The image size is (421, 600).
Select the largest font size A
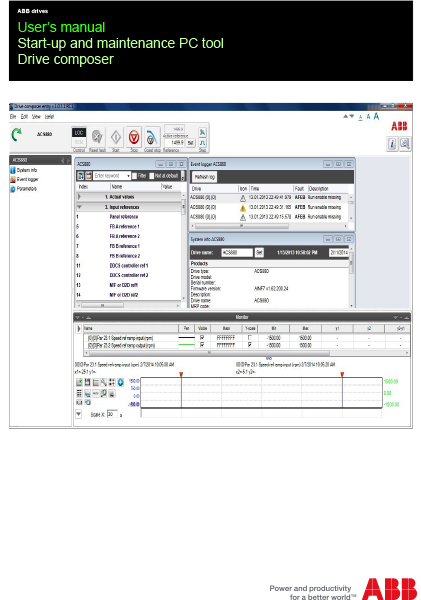377,116
